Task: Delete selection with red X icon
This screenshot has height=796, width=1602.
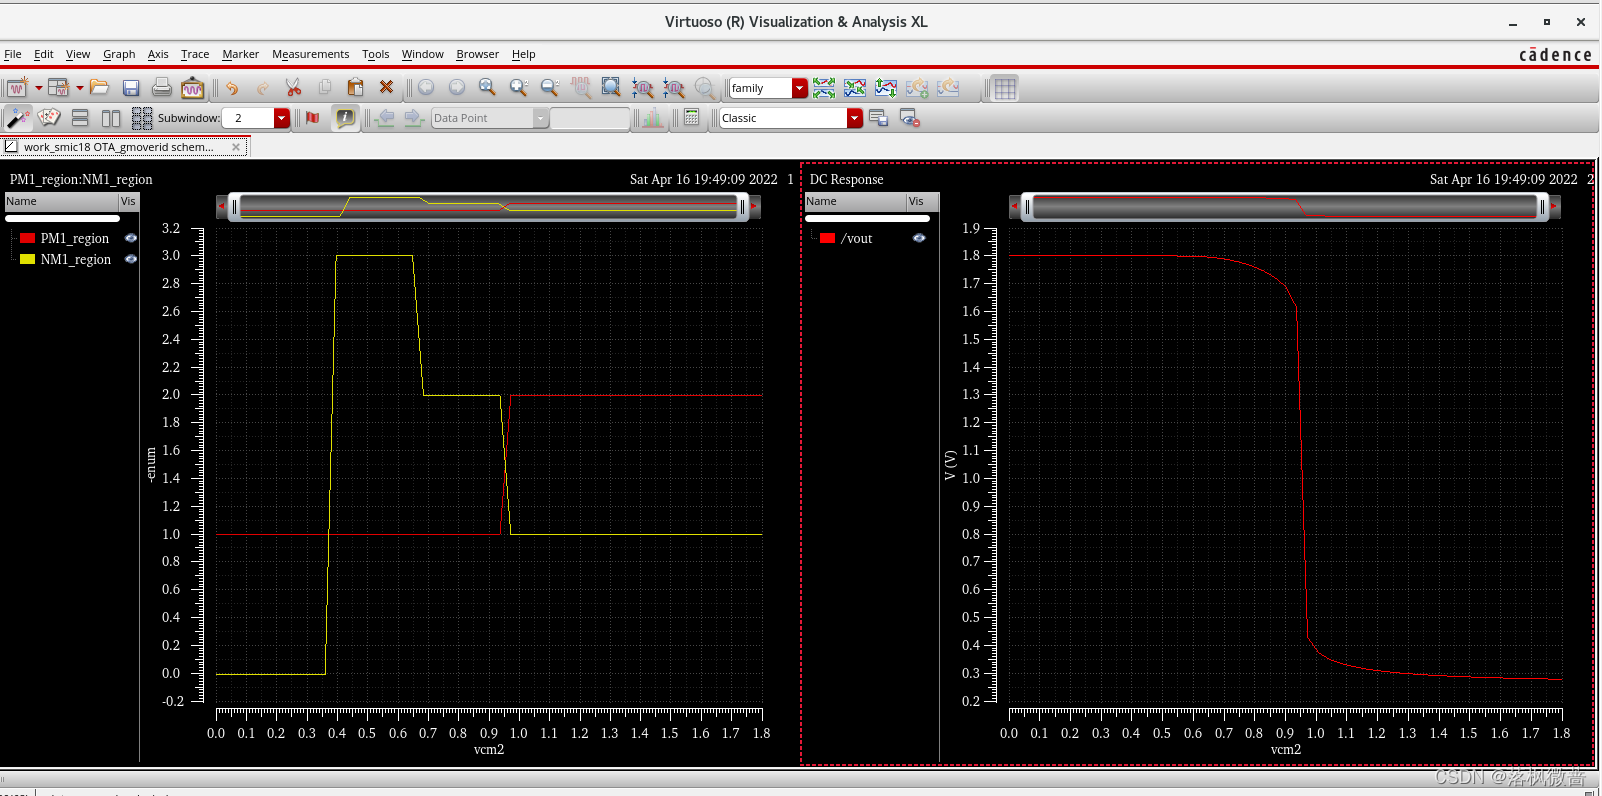Action: [386, 88]
